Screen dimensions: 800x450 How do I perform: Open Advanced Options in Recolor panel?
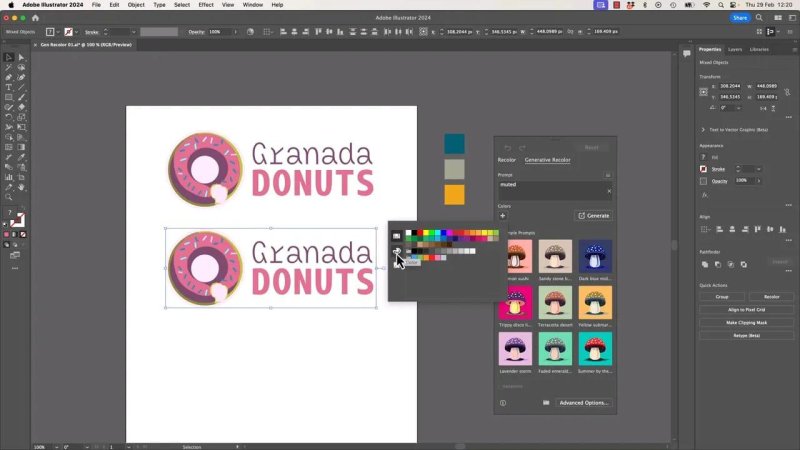[584, 403]
